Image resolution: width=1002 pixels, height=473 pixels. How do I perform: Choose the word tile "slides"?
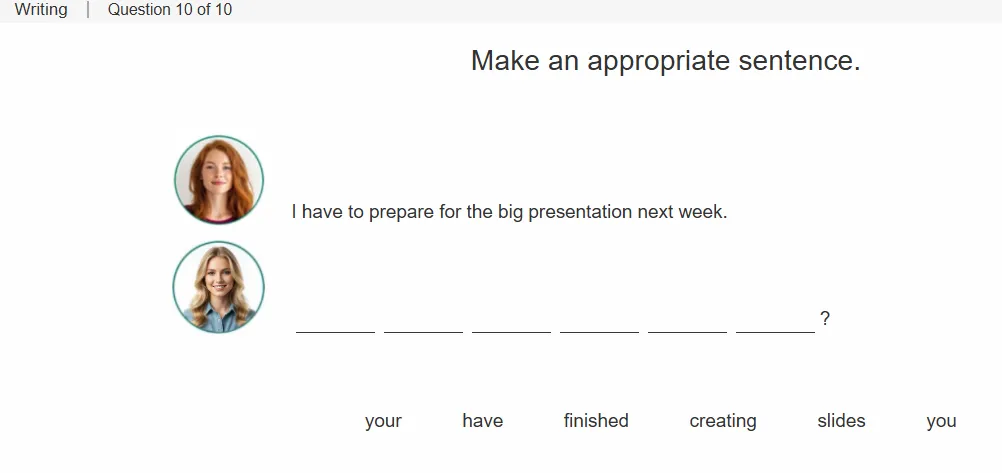841,421
